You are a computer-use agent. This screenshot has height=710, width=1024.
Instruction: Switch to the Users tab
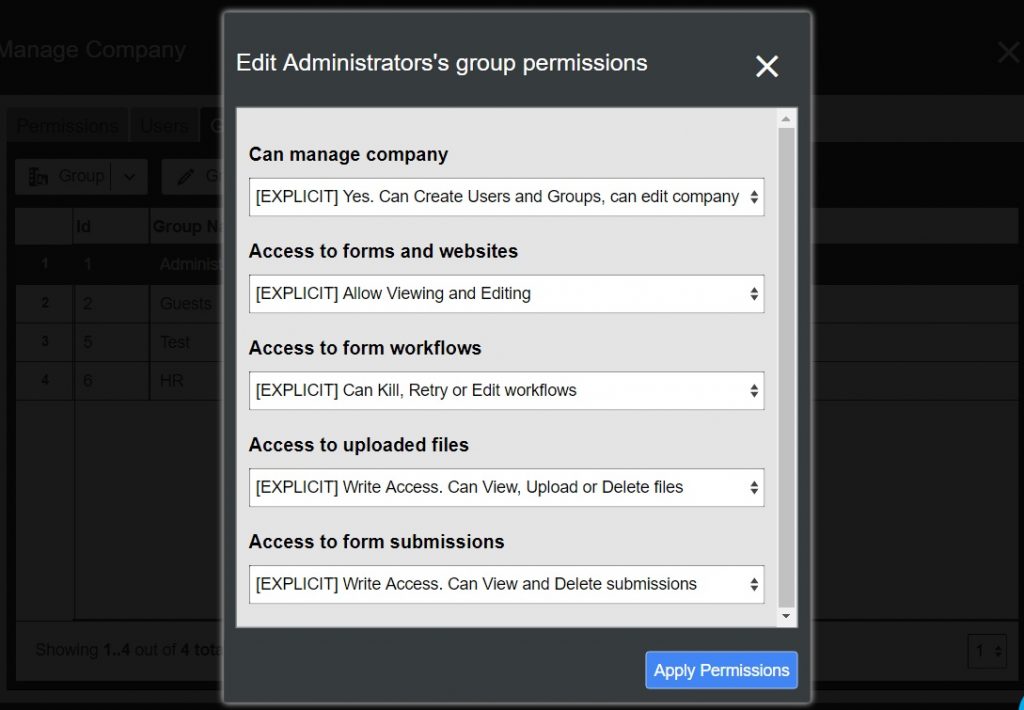164,126
